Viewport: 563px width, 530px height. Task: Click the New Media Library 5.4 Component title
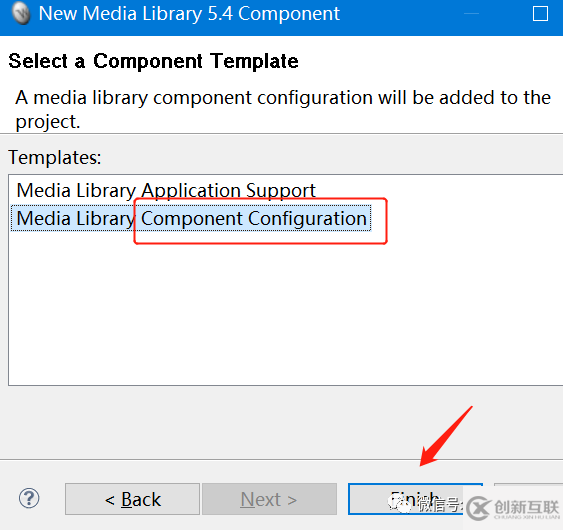click(189, 14)
